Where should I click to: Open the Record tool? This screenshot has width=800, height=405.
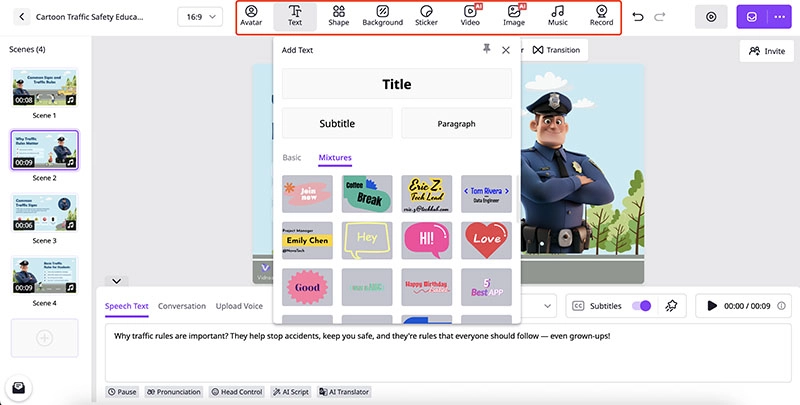[601, 16]
